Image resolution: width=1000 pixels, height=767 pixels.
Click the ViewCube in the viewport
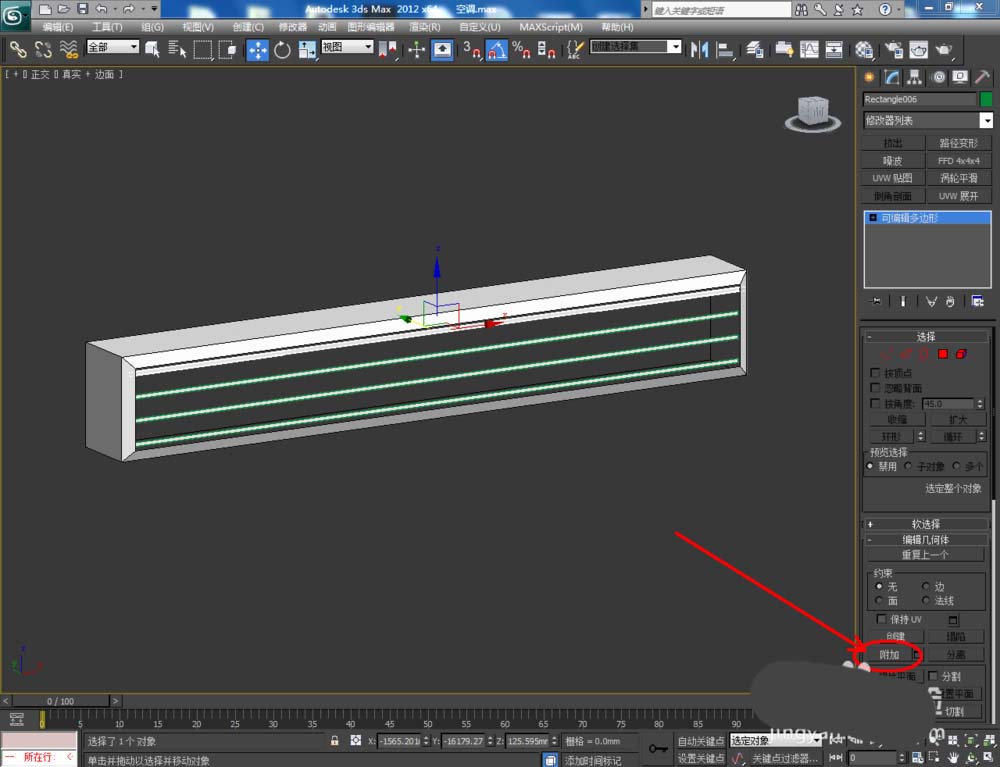coord(812,113)
